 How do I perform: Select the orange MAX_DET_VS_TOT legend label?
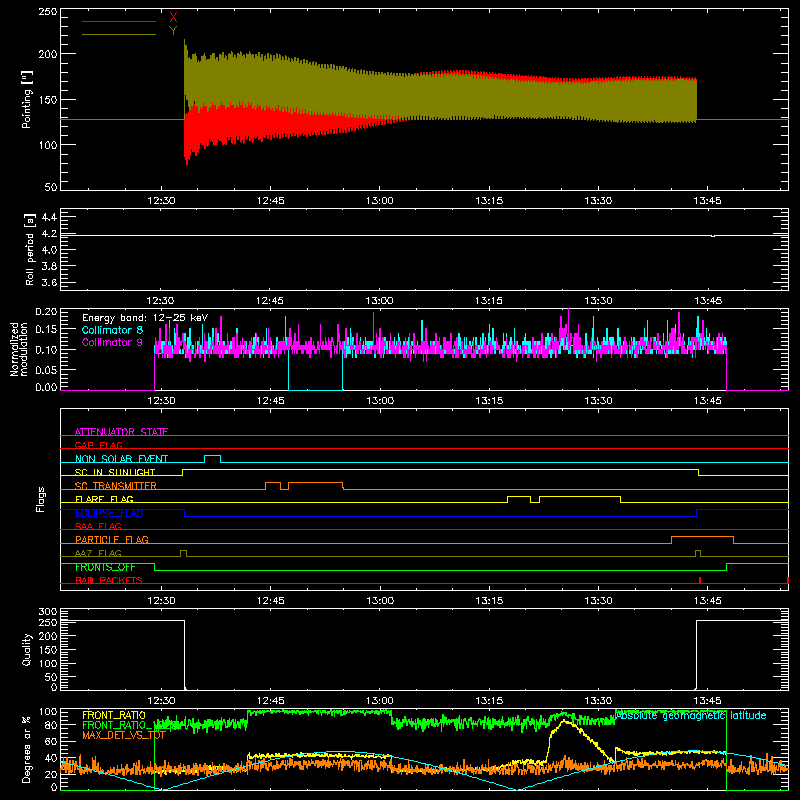tap(124, 735)
